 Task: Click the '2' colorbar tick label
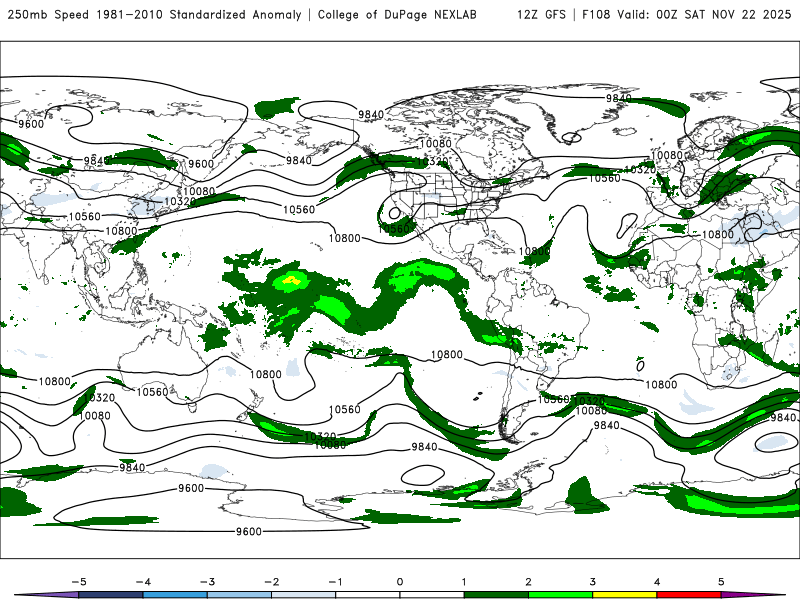(529, 582)
